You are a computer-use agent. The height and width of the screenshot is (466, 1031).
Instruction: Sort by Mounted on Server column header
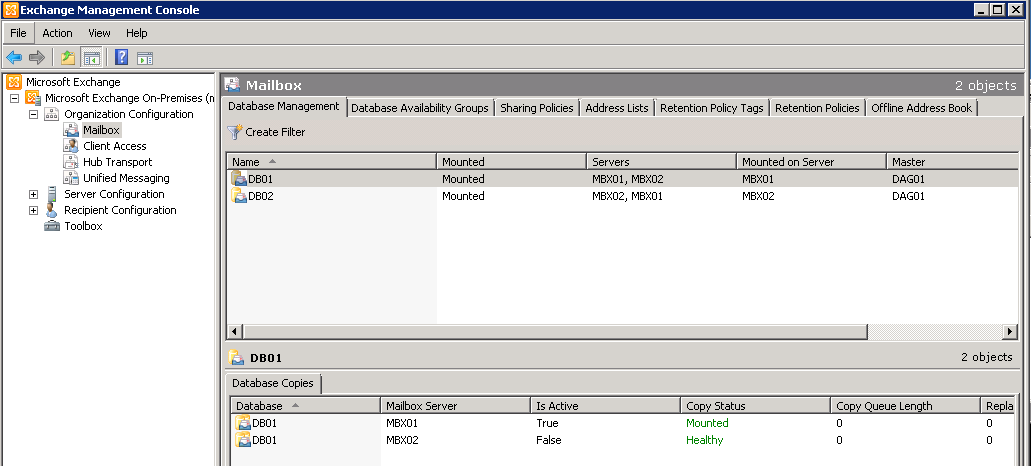788,161
